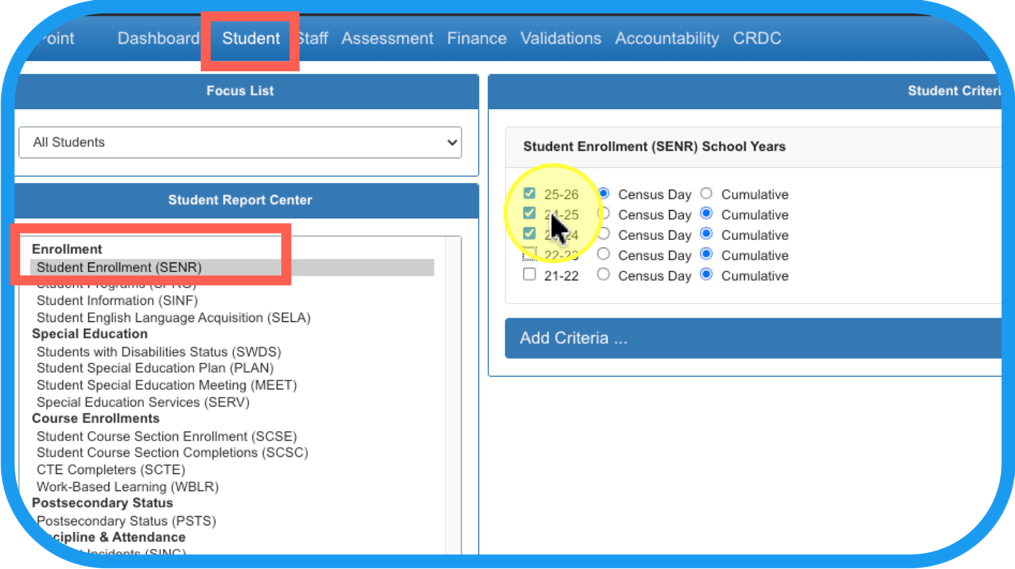
Task: Open the CRDC tab
Action: point(756,39)
